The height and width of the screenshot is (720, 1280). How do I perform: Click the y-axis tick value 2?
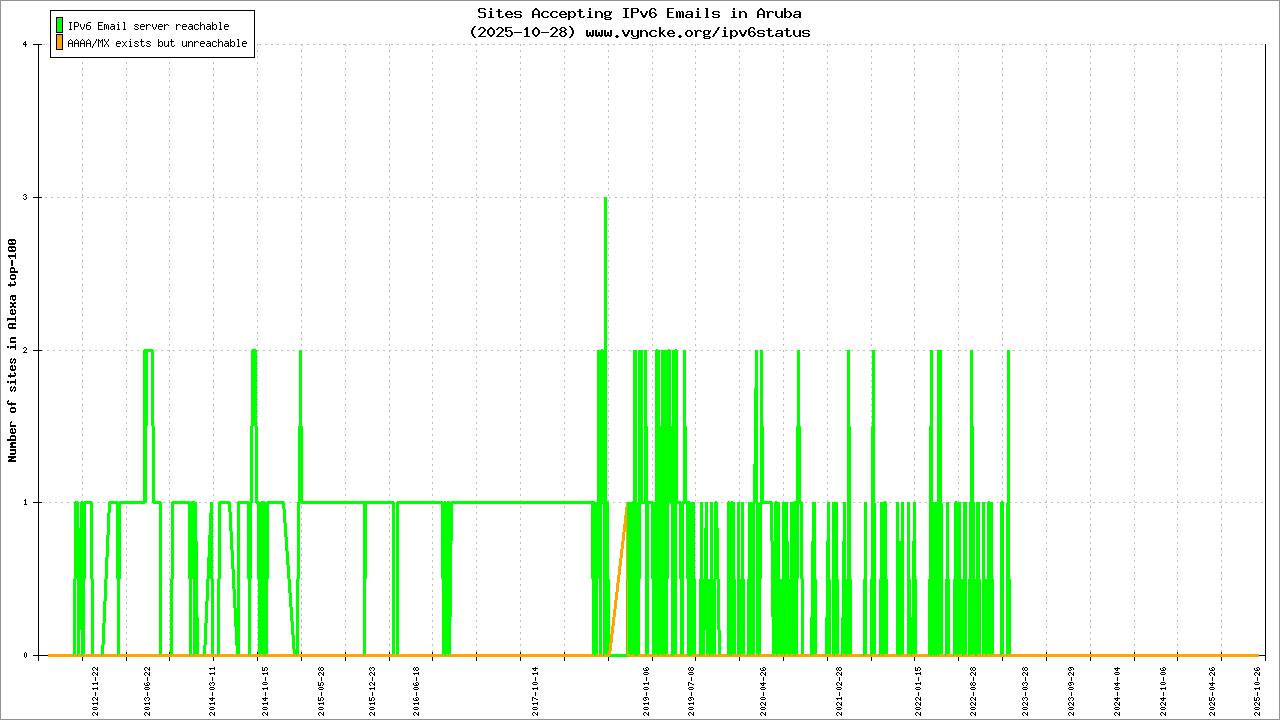[x=38, y=350]
